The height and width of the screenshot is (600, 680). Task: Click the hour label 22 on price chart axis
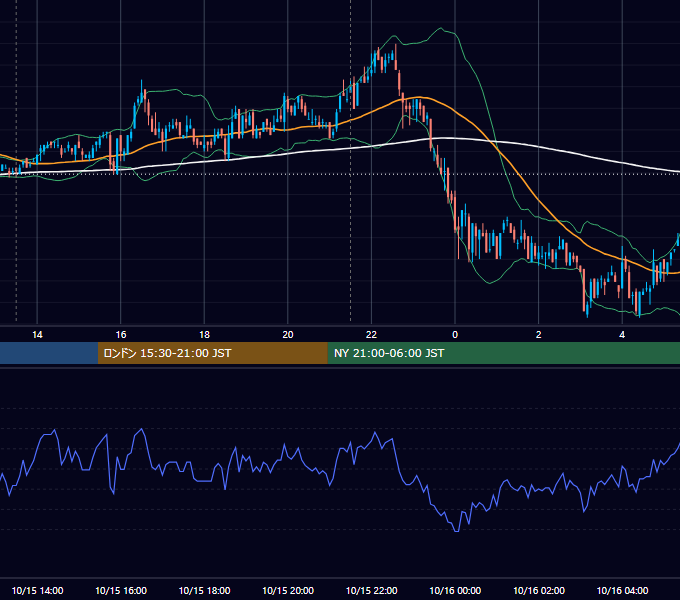tap(371, 335)
